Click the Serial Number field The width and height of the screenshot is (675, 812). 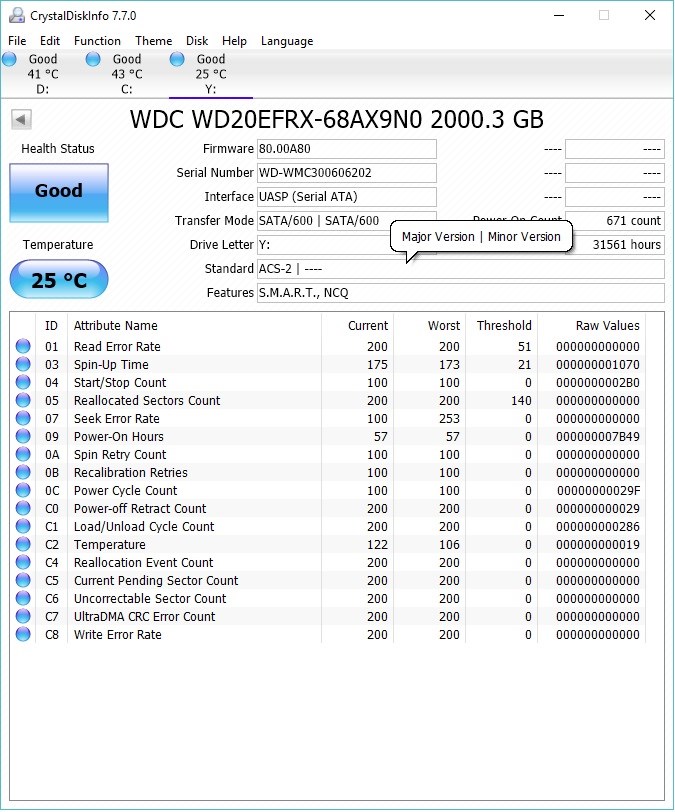coord(347,173)
